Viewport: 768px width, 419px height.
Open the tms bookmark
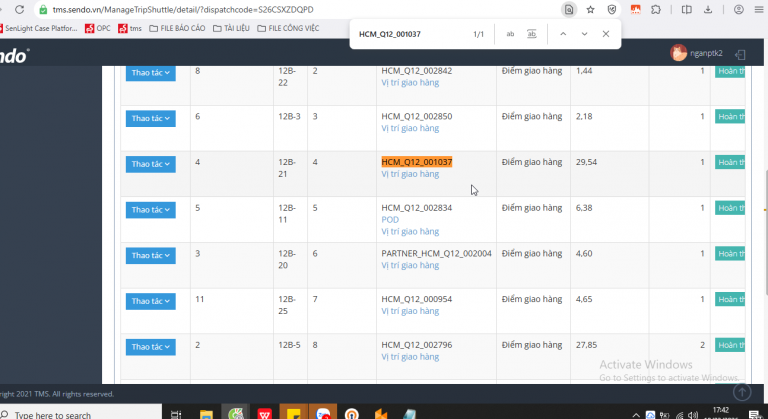click(x=130, y=28)
